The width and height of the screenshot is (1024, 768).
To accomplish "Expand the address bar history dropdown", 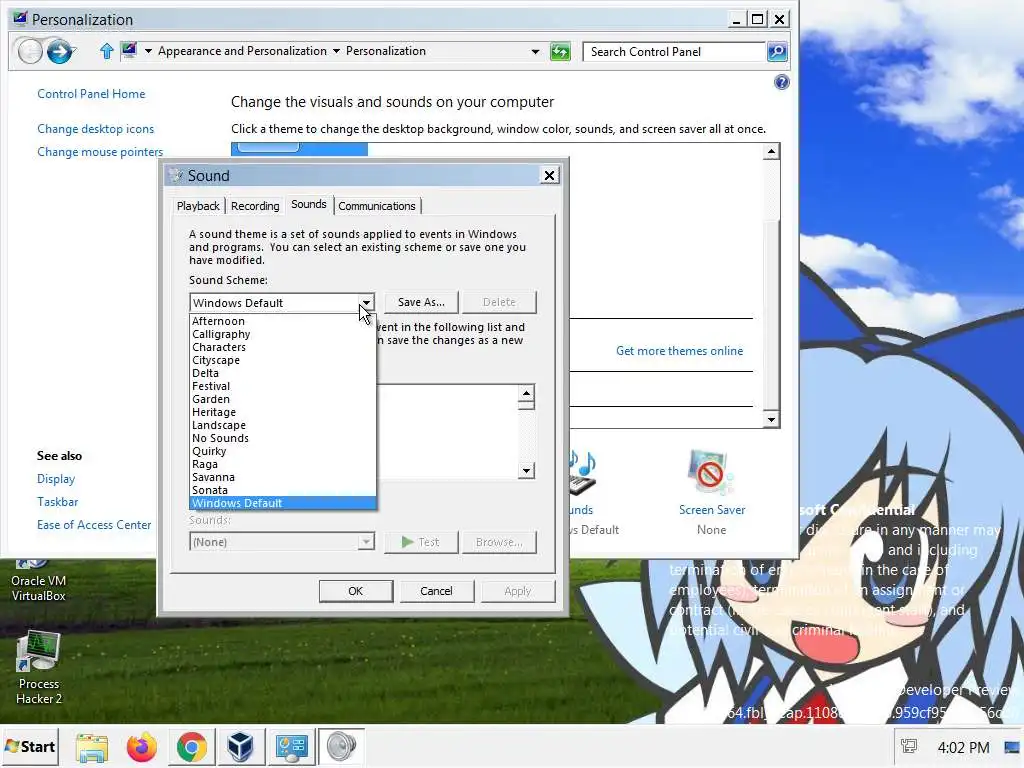I will pyautogui.click(x=536, y=52).
